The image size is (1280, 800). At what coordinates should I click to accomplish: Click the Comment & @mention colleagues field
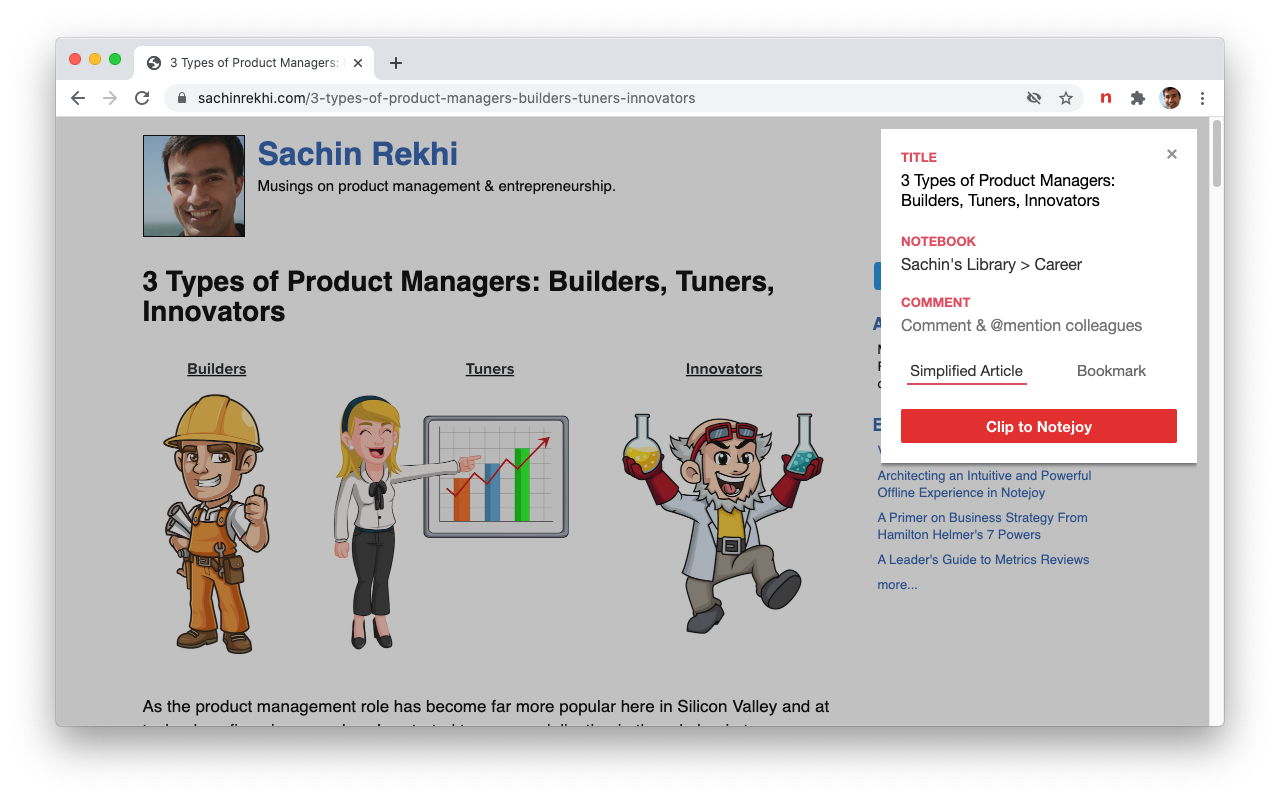pos(1021,326)
